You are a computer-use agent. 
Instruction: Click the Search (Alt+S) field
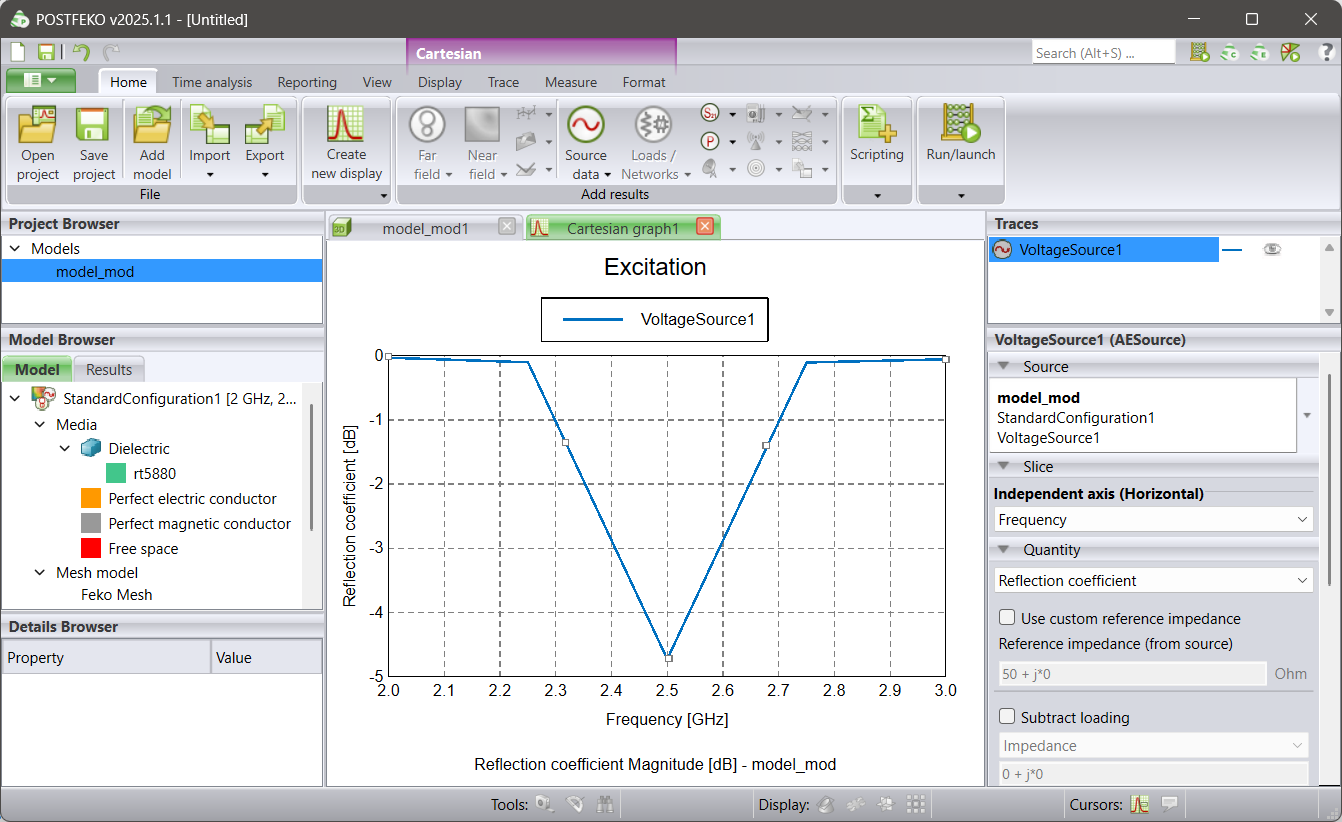pos(1104,53)
